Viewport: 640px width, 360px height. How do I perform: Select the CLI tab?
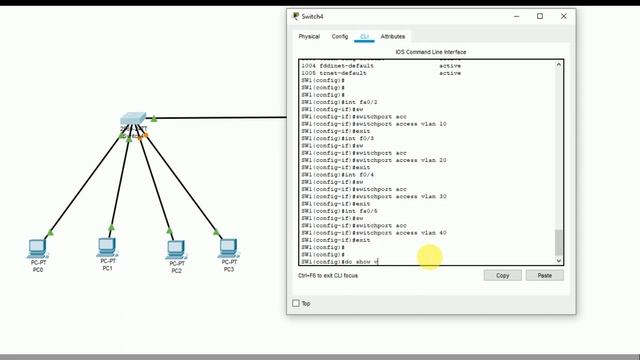tap(364, 36)
